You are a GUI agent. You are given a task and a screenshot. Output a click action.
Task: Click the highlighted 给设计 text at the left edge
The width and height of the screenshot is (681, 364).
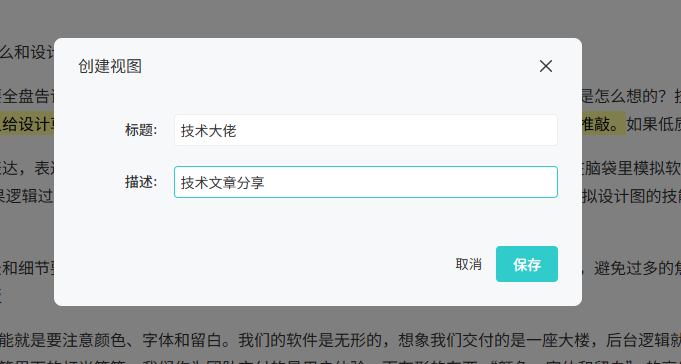pyautogui.click(x=27, y=124)
